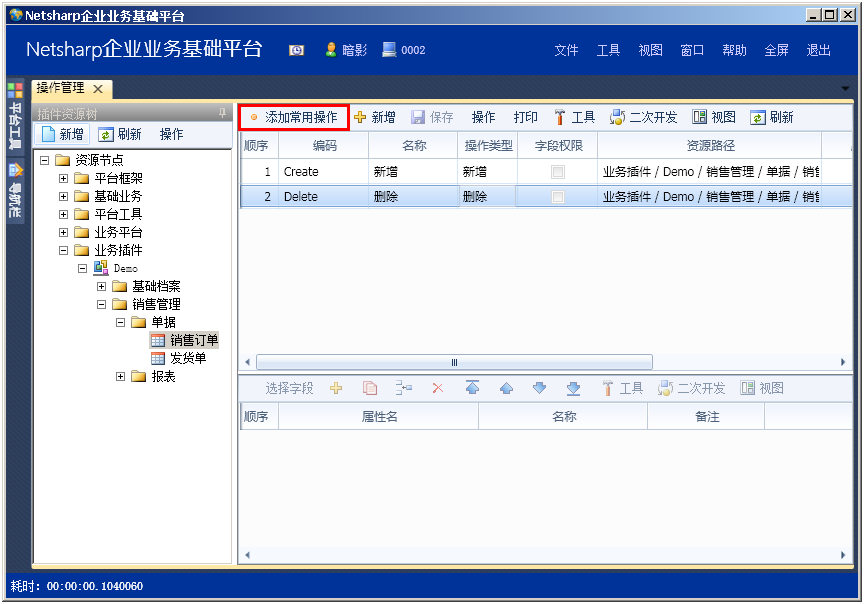Click 退出 in header
Viewport: 864px width, 604px height.
tap(818, 50)
